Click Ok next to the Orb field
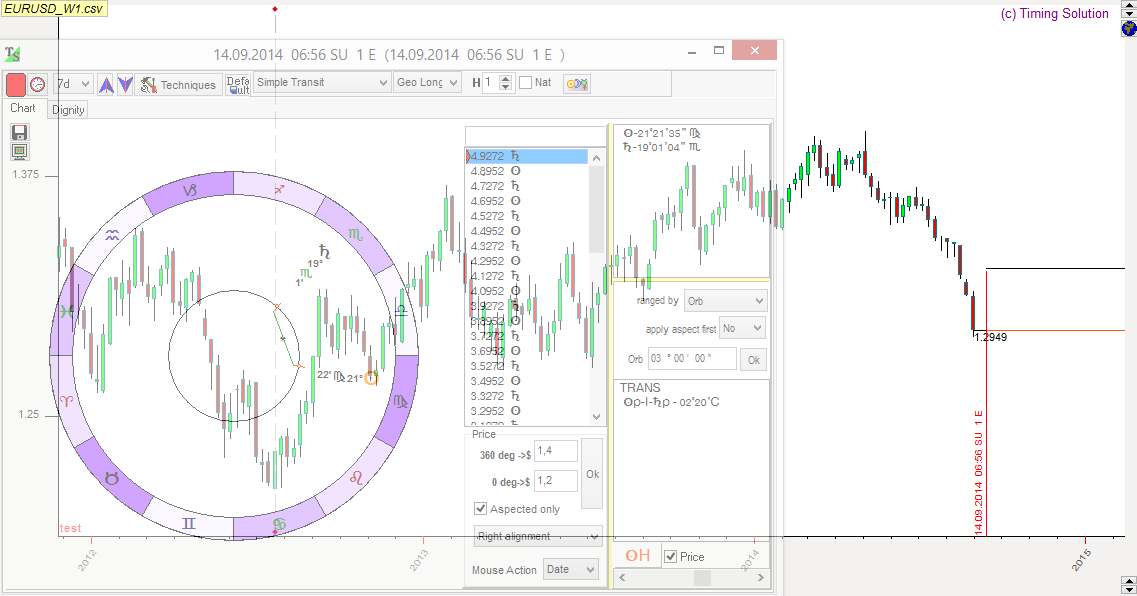 (x=754, y=360)
